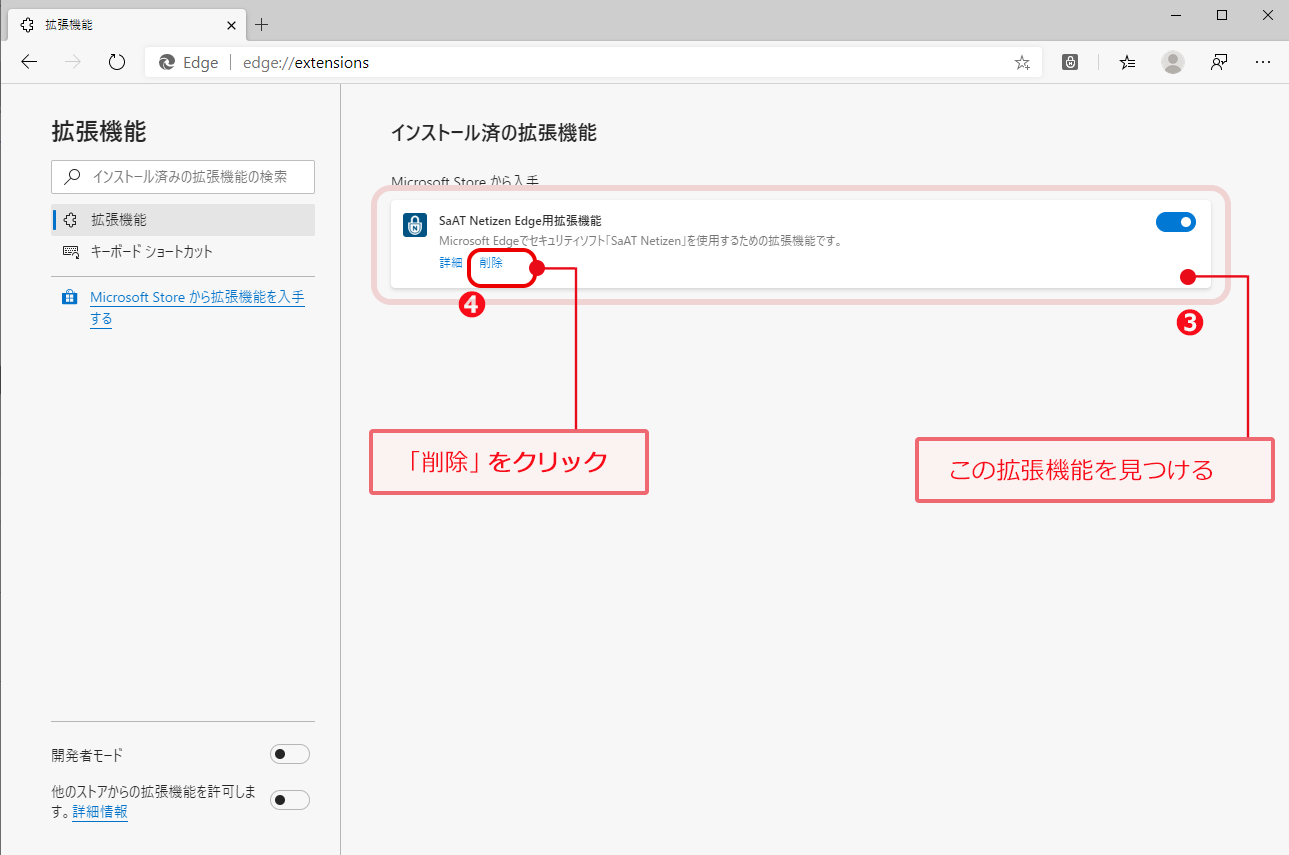Enable 開発者モード toggle
This screenshot has height=855, width=1289.
pos(289,754)
